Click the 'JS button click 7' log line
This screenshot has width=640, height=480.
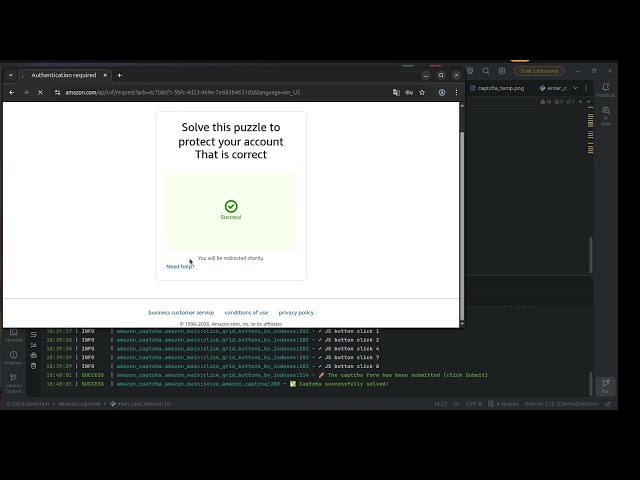213,358
